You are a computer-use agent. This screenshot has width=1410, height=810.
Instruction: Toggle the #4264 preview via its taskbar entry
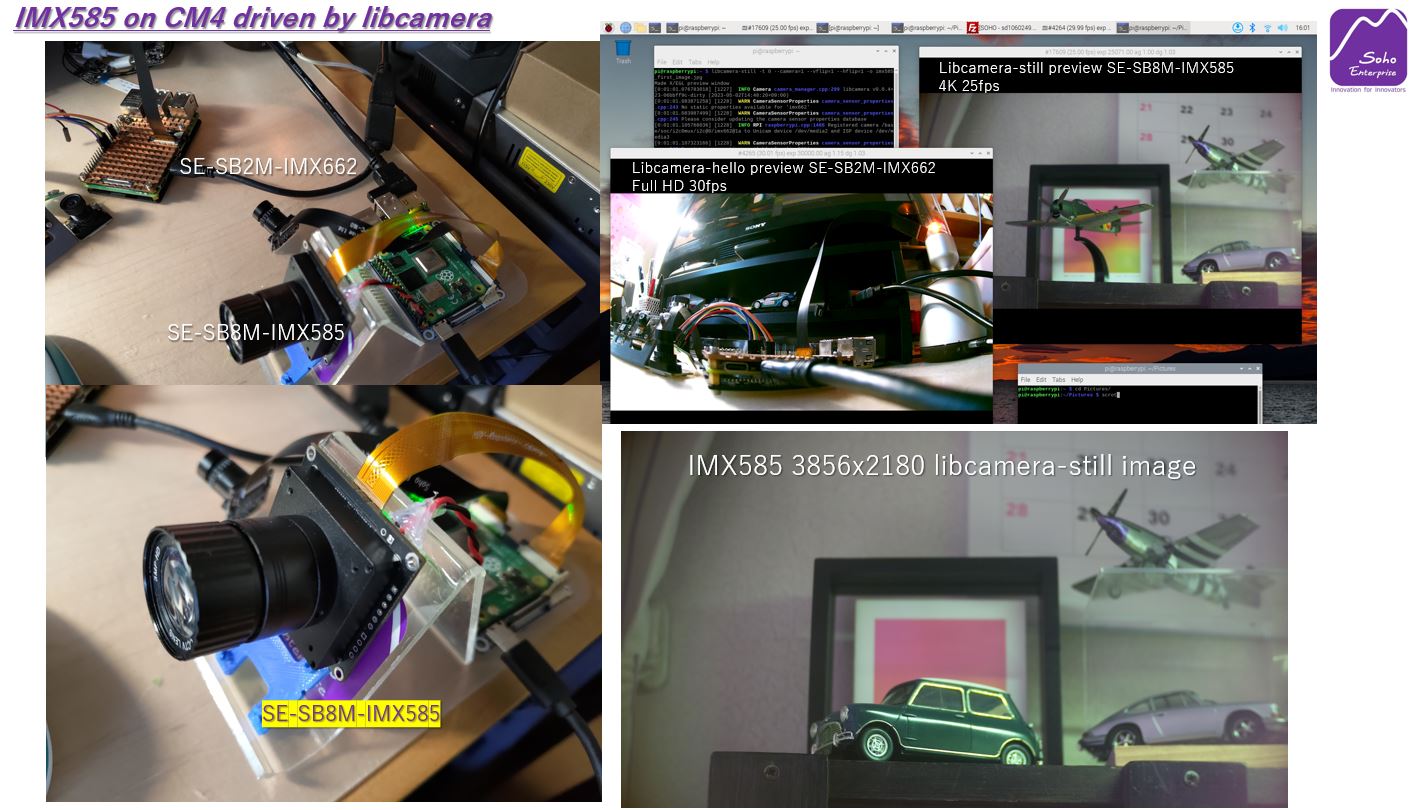coord(1080,27)
